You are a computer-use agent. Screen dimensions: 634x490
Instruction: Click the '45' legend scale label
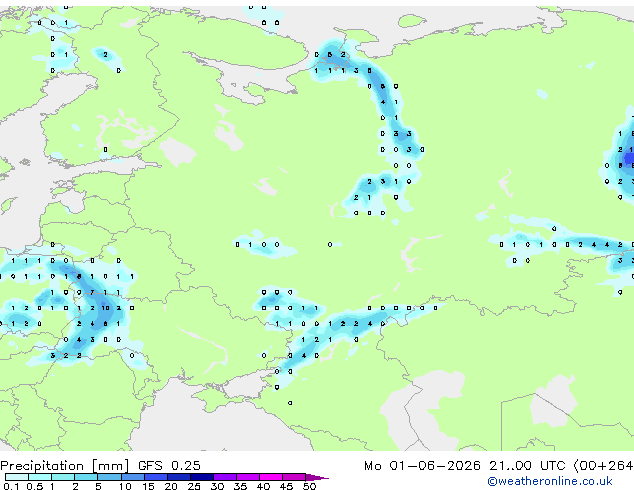(287, 486)
